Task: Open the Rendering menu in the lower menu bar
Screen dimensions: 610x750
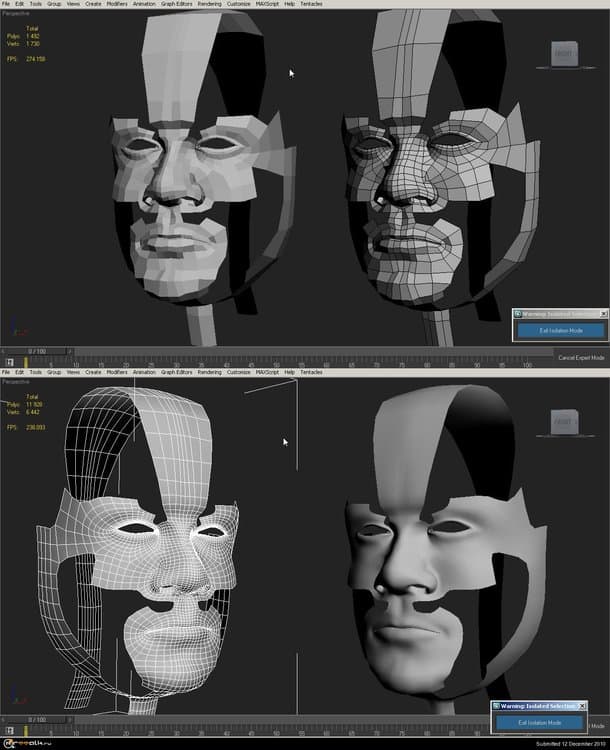Action: click(x=209, y=372)
